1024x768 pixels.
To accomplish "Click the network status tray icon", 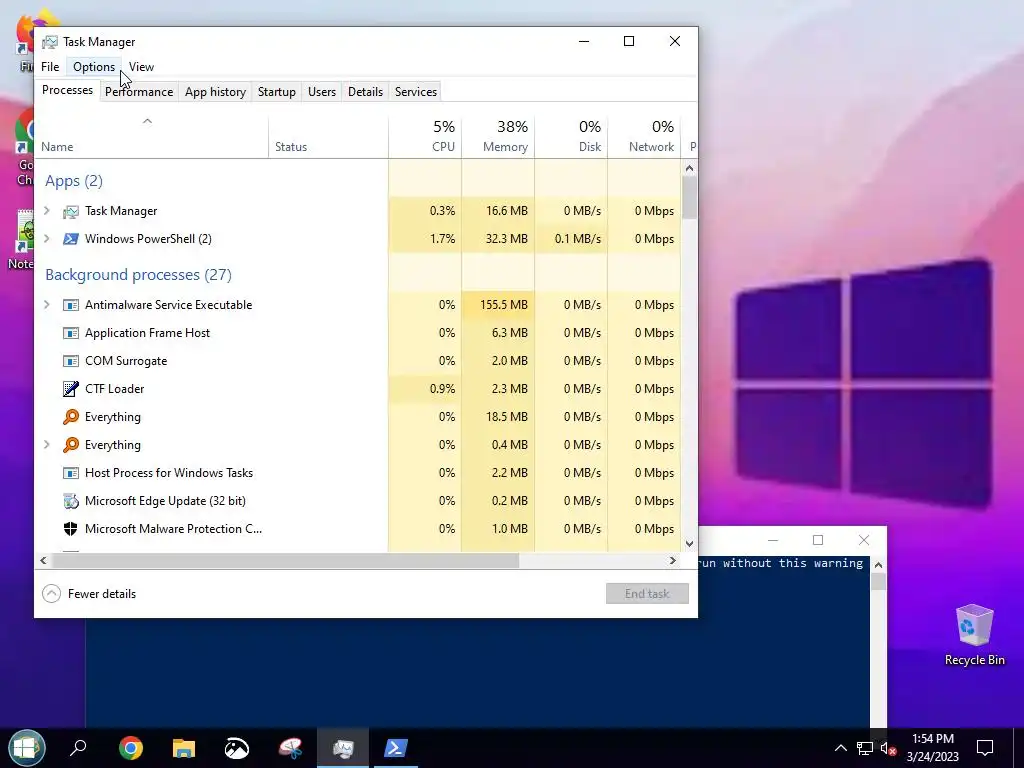I will pyautogui.click(x=865, y=748).
